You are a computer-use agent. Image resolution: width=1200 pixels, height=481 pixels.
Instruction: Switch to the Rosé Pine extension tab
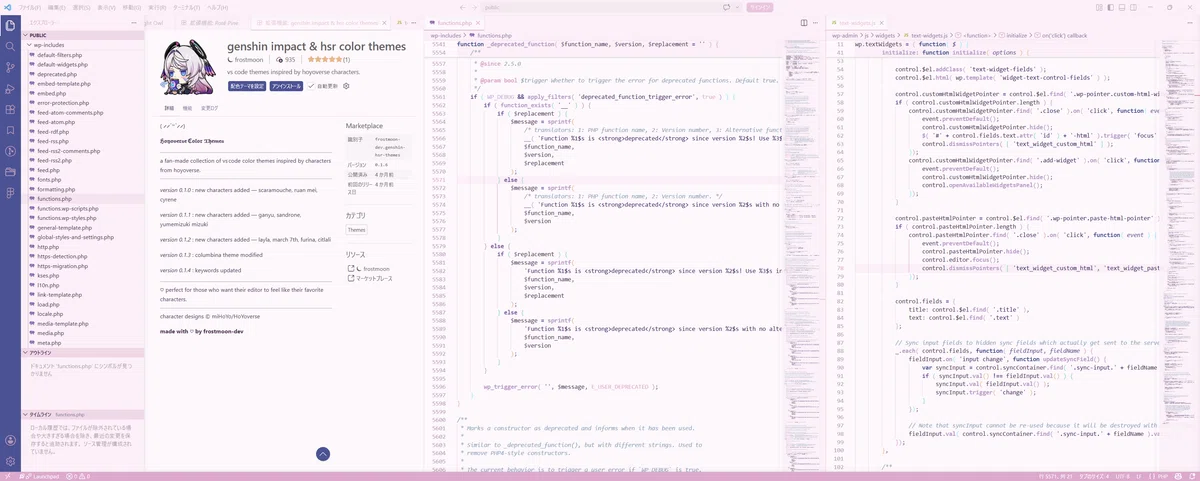(x=211, y=21)
